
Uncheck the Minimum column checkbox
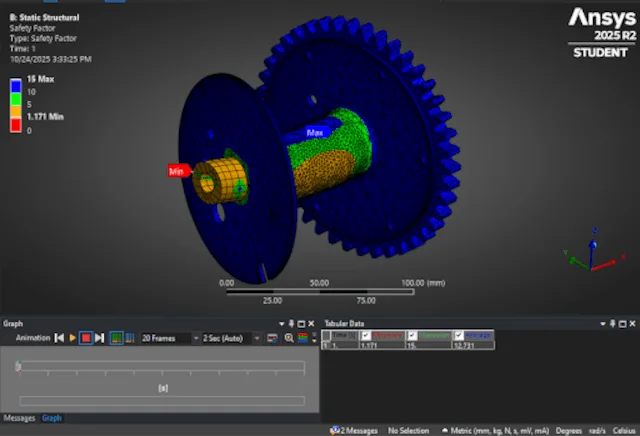tap(366, 336)
